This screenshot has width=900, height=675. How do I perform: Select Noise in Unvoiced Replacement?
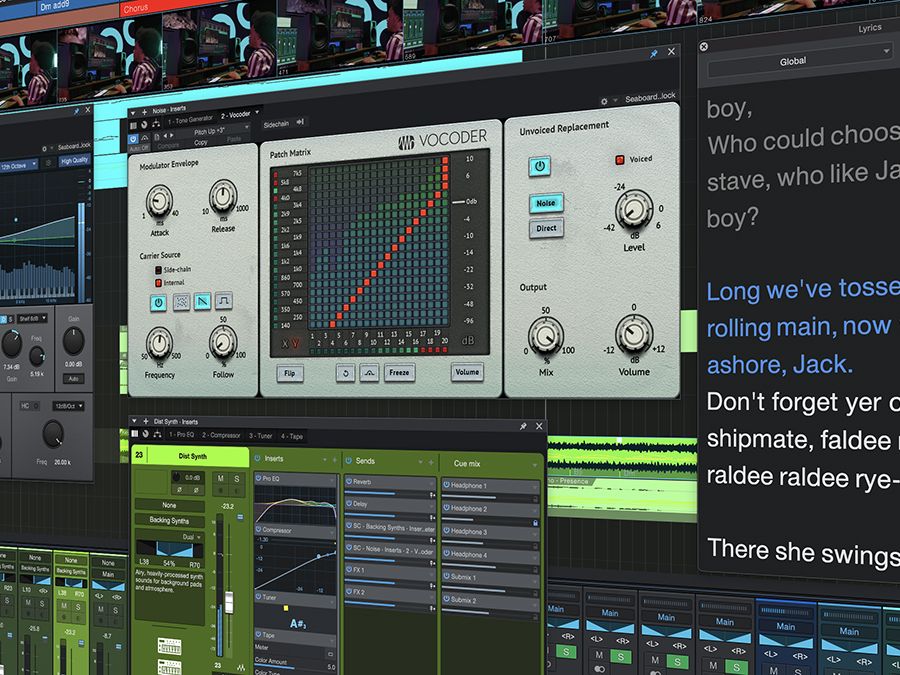[546, 203]
